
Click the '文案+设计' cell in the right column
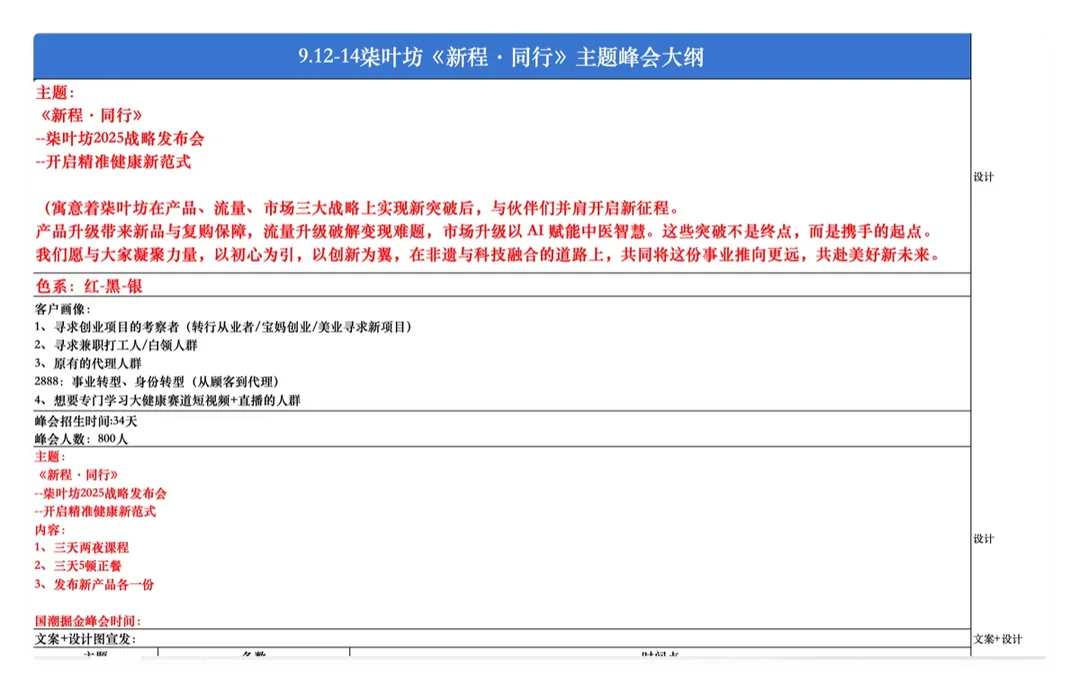pos(997,639)
